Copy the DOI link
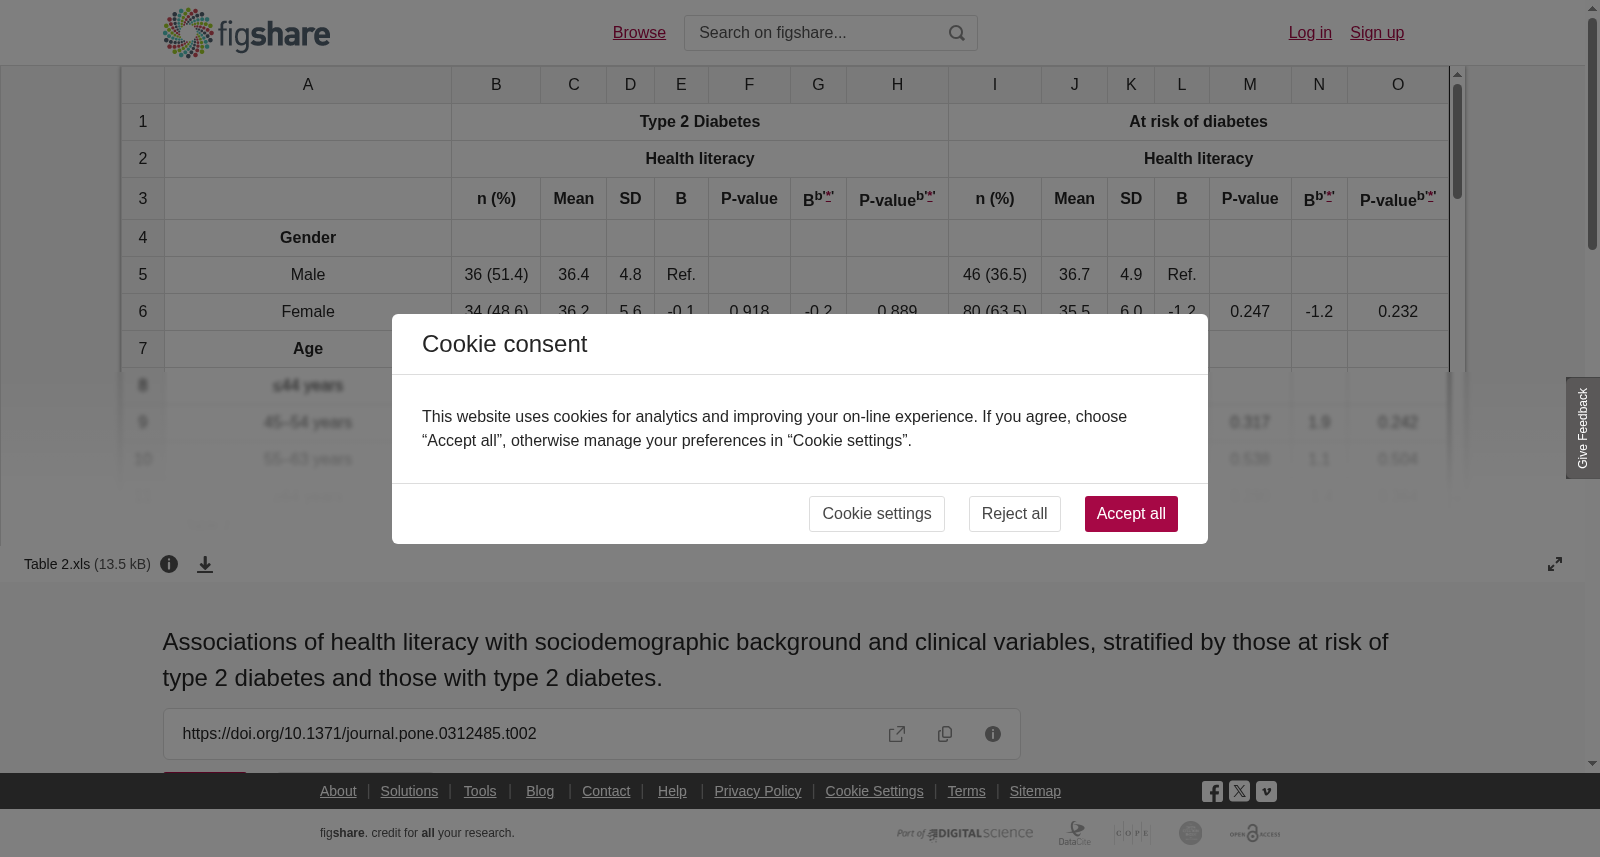1600x857 pixels. click(x=945, y=734)
